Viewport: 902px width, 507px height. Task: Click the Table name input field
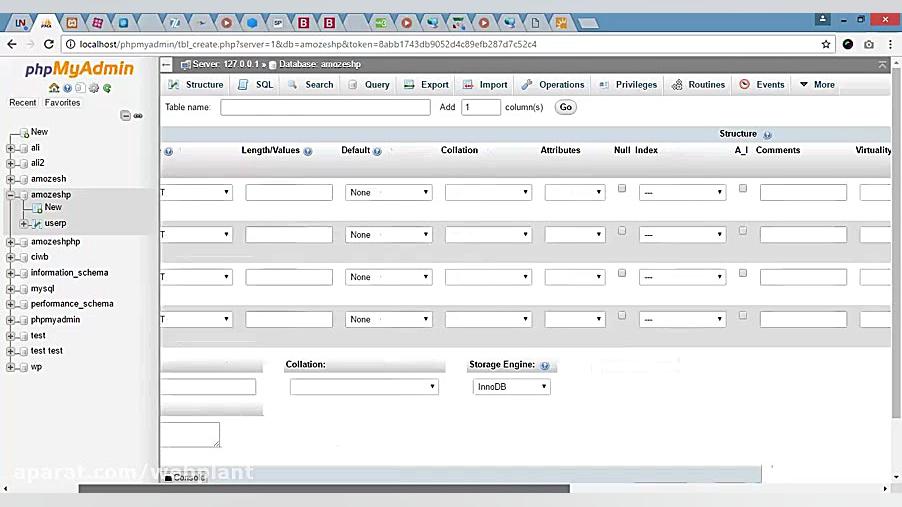coord(325,107)
